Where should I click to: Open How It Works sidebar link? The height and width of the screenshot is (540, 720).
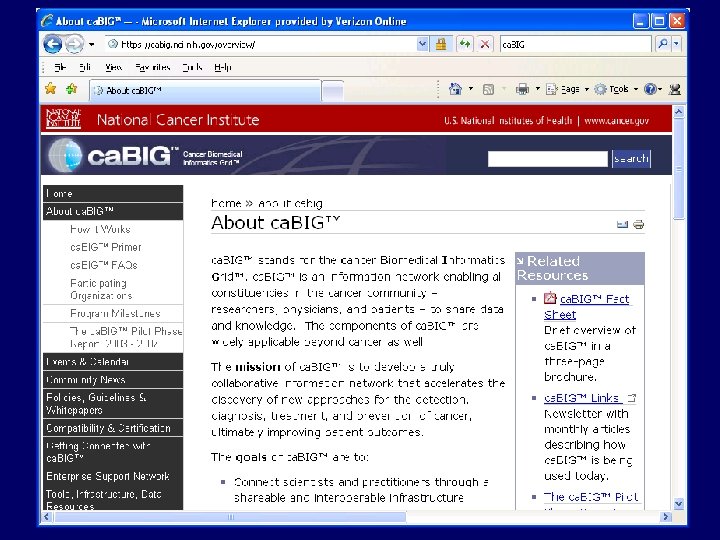click(100, 229)
